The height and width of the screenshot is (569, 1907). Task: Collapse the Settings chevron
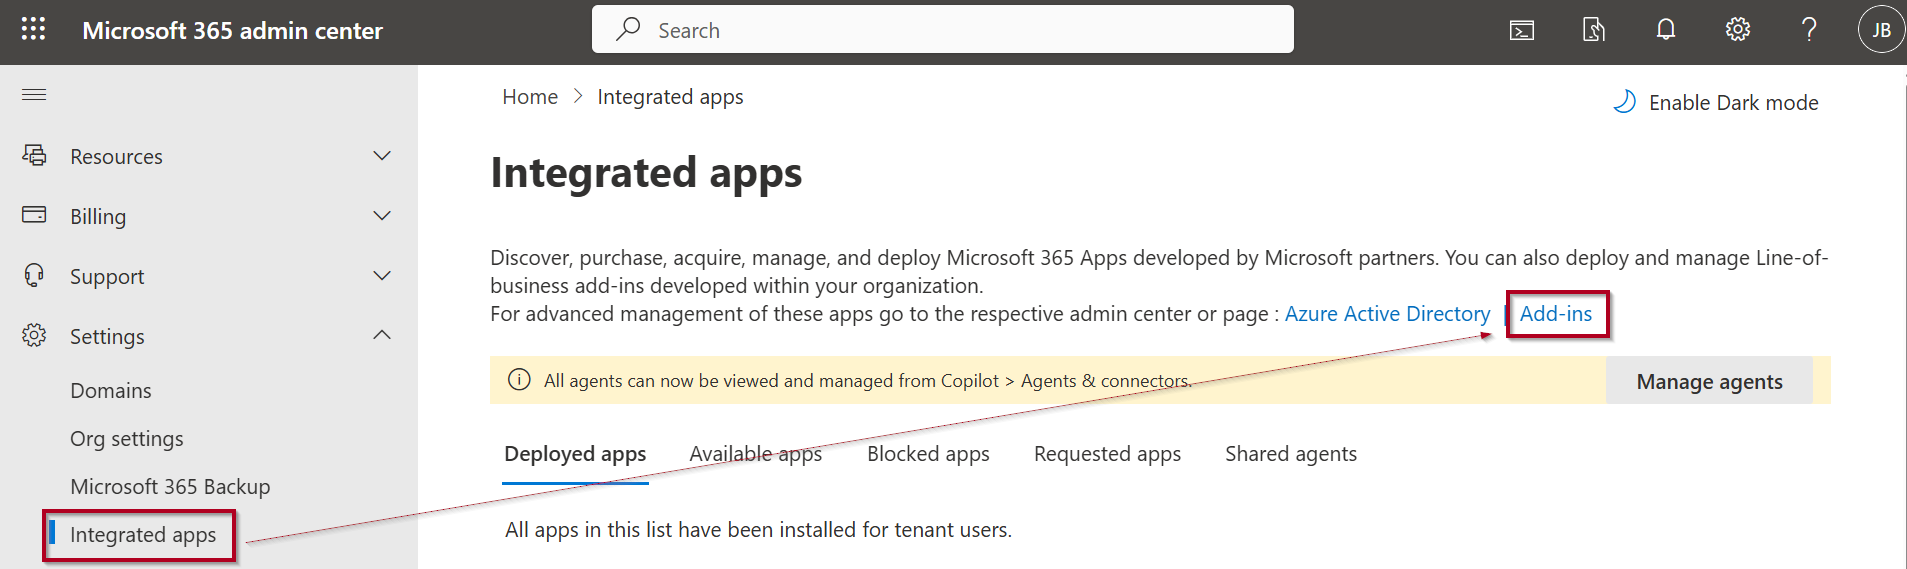click(382, 335)
